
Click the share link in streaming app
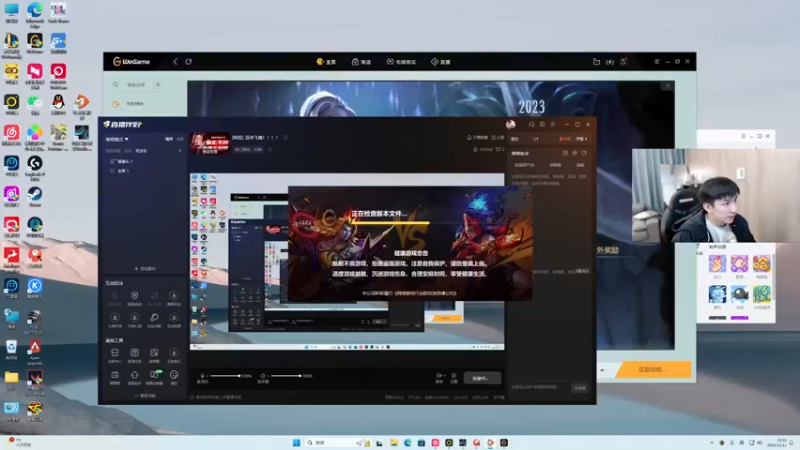pos(497,137)
